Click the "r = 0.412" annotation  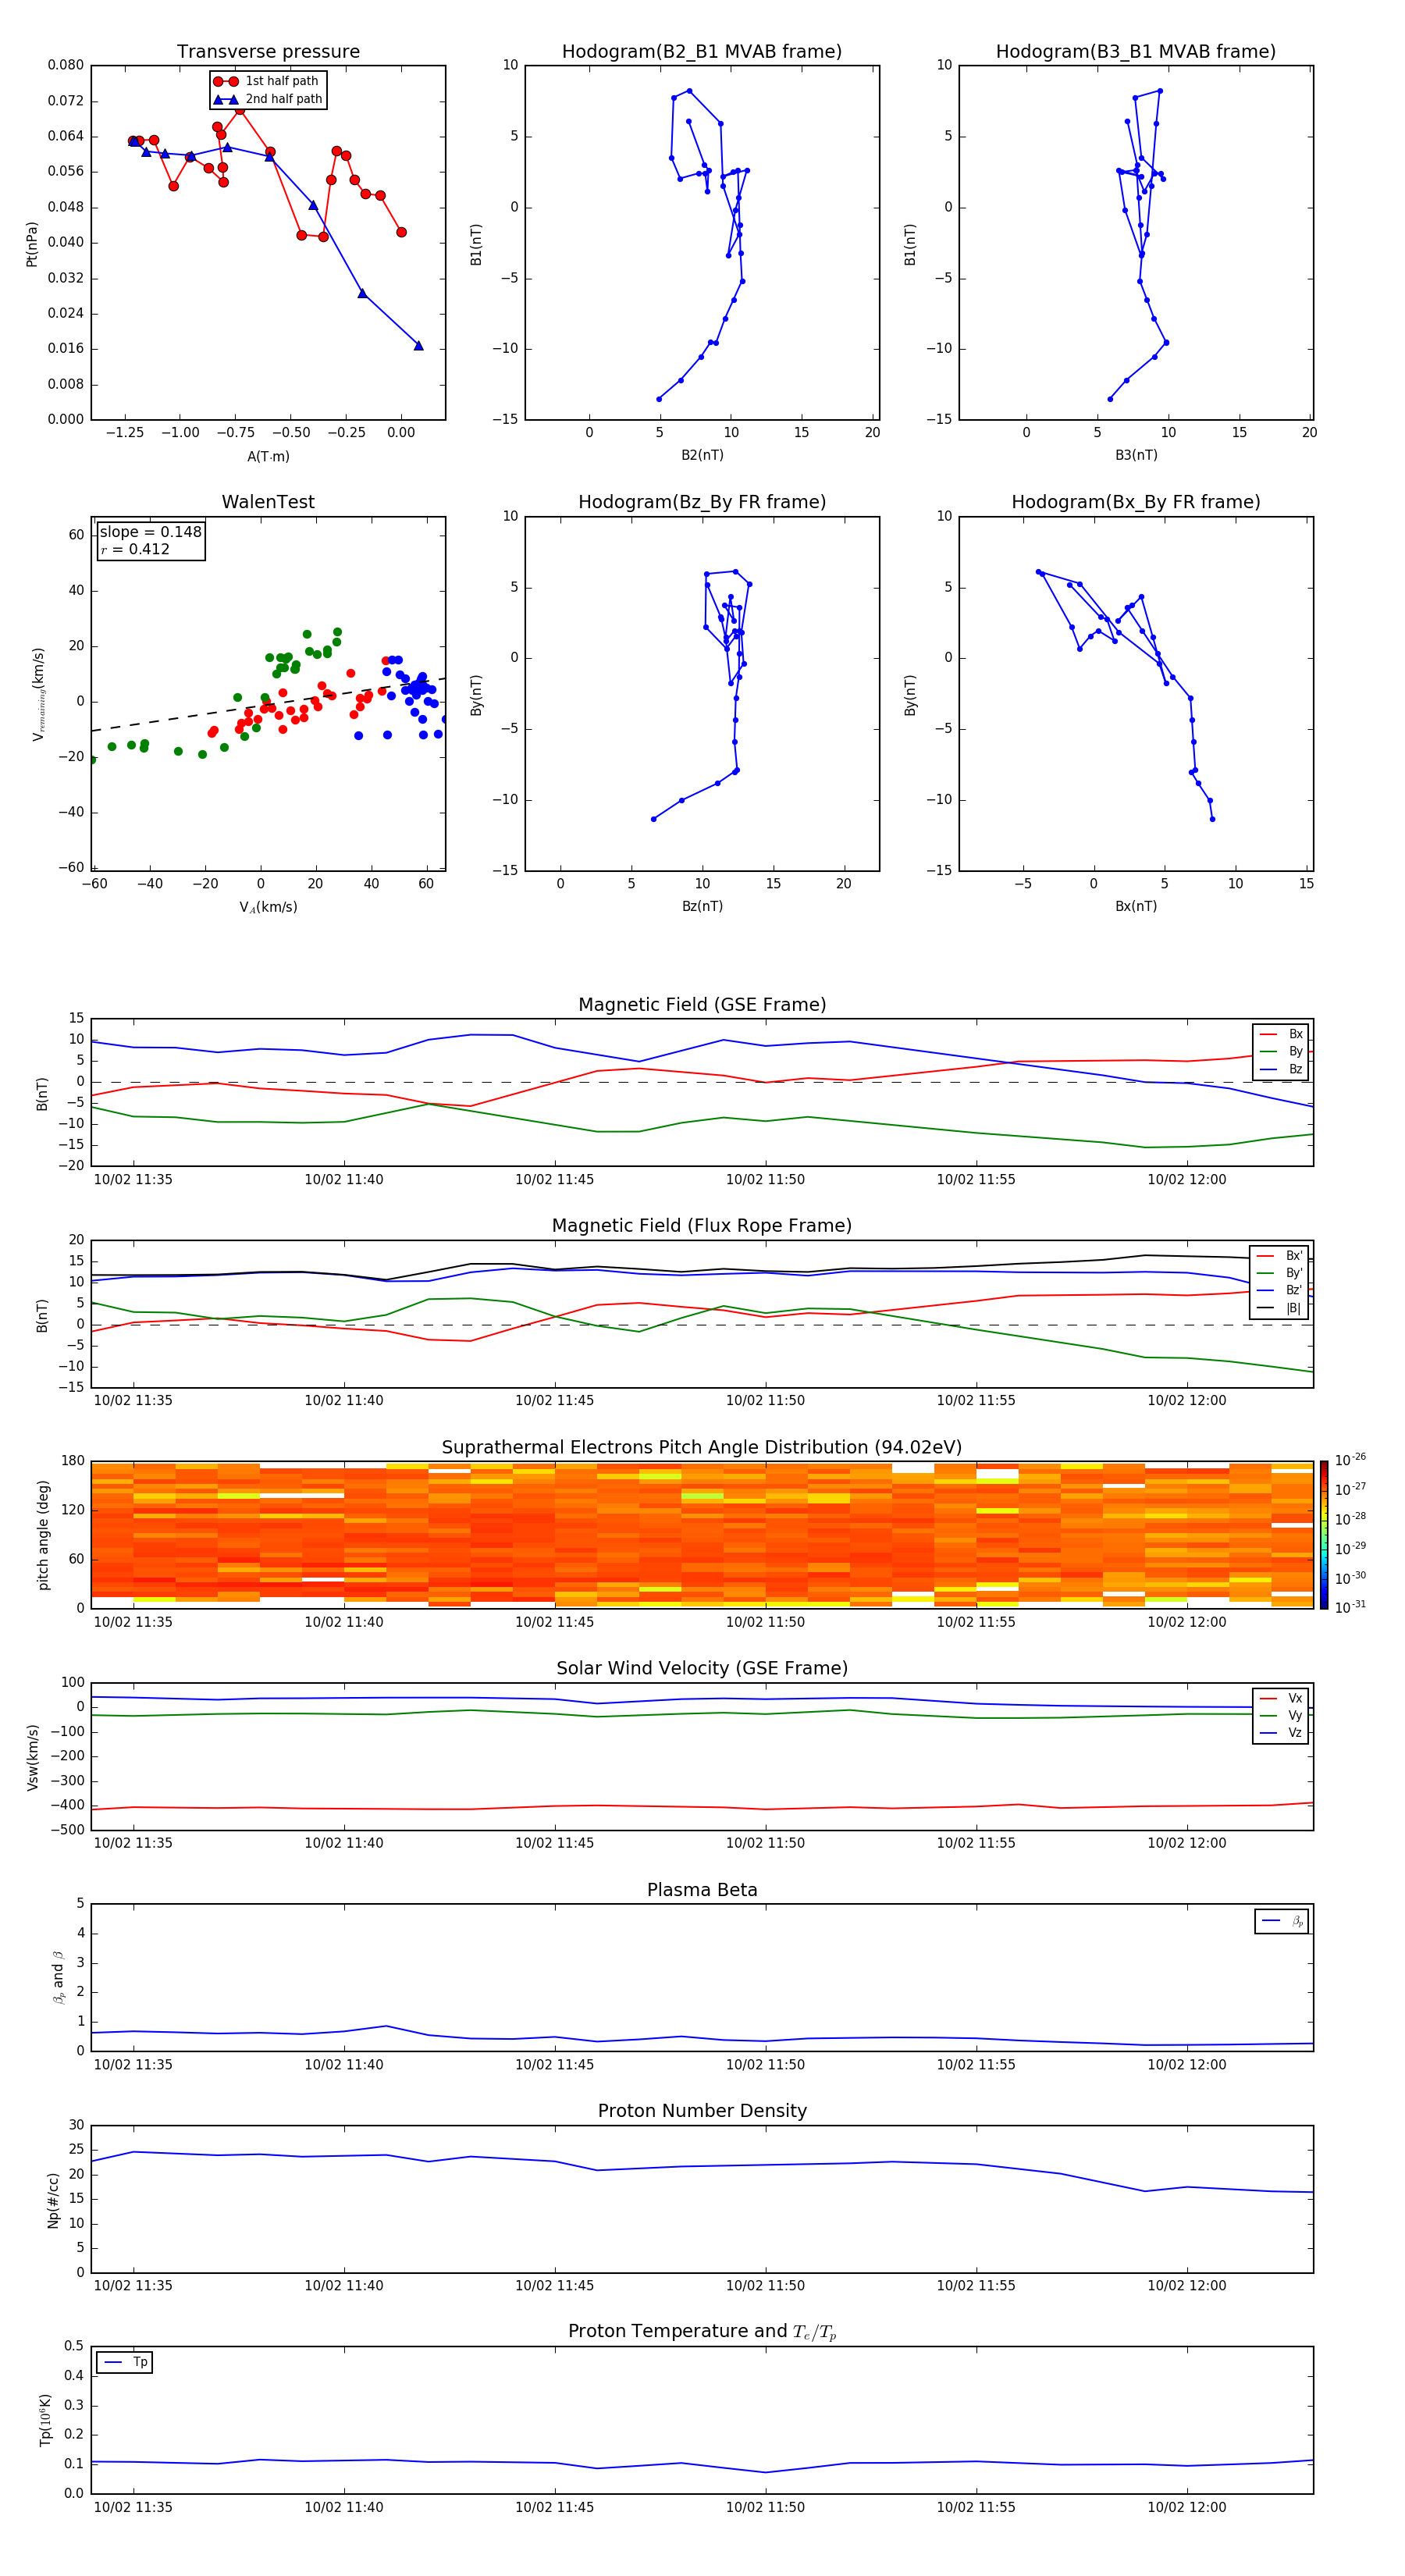135,549
